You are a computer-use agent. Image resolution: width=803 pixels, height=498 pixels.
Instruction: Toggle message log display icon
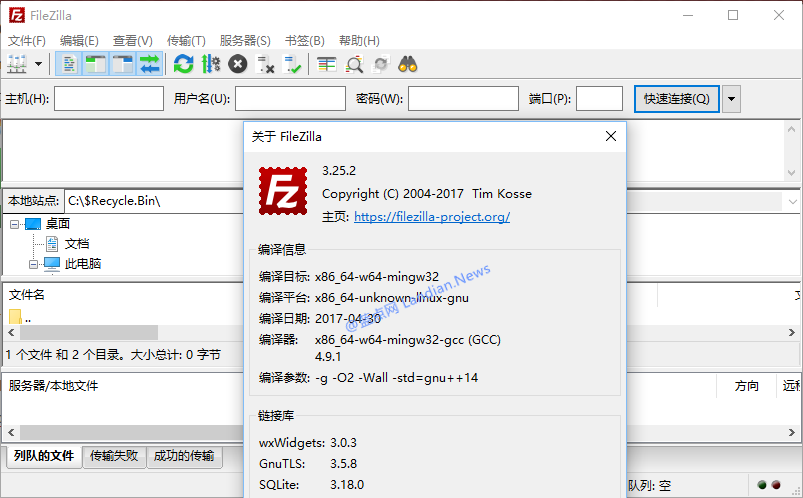(x=69, y=64)
